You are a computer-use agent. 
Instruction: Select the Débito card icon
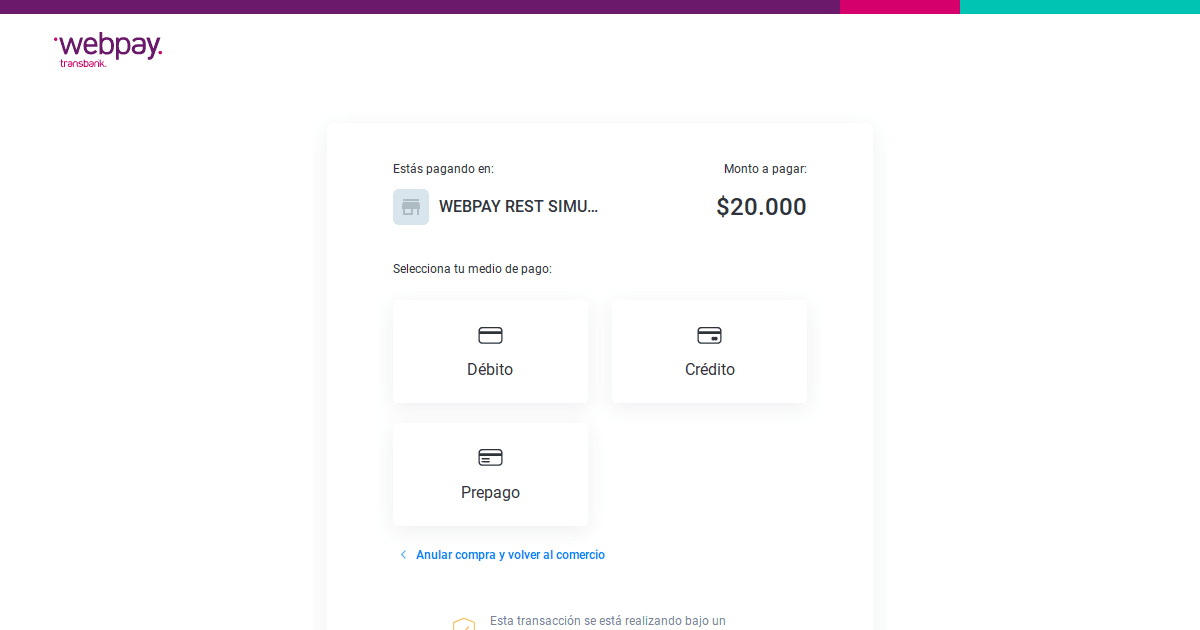(490, 335)
